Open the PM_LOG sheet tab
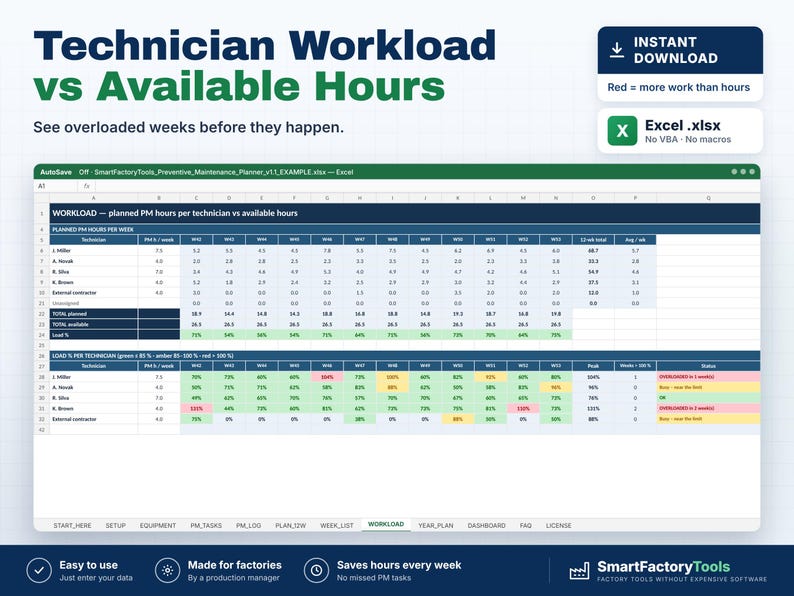Screen dimensions: 794x596 coord(249,526)
